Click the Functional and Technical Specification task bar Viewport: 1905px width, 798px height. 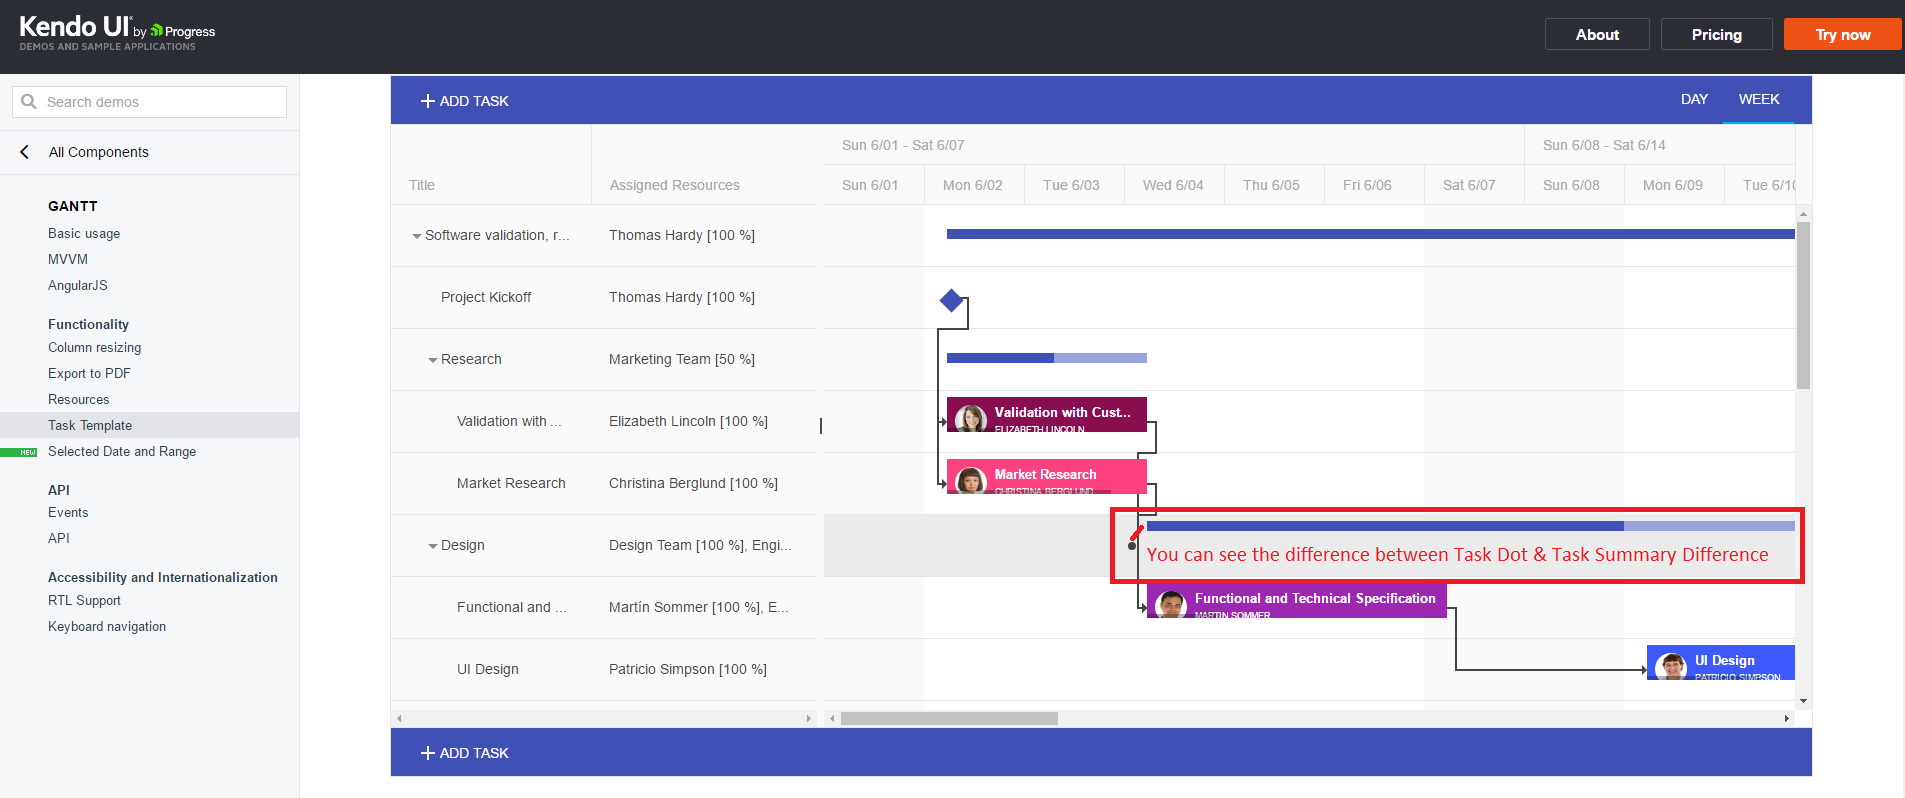[x=1297, y=600]
